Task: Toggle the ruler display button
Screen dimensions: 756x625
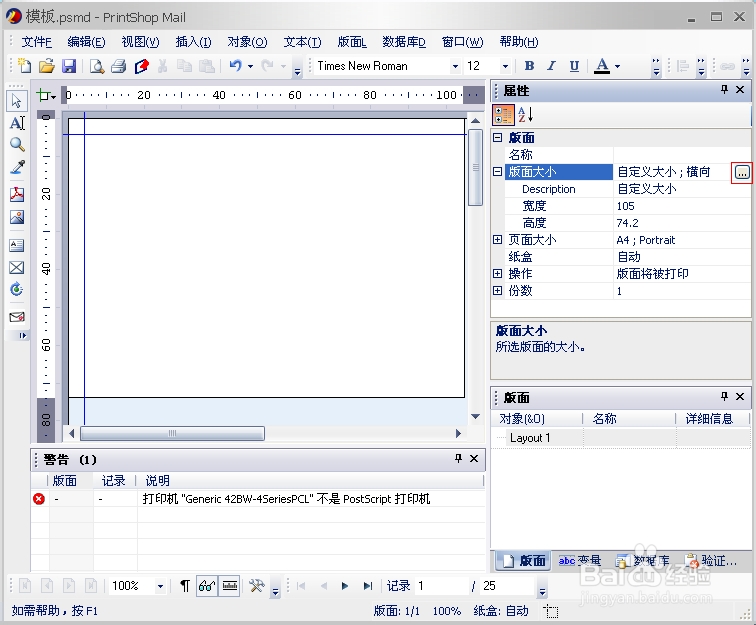Action: pos(230,586)
